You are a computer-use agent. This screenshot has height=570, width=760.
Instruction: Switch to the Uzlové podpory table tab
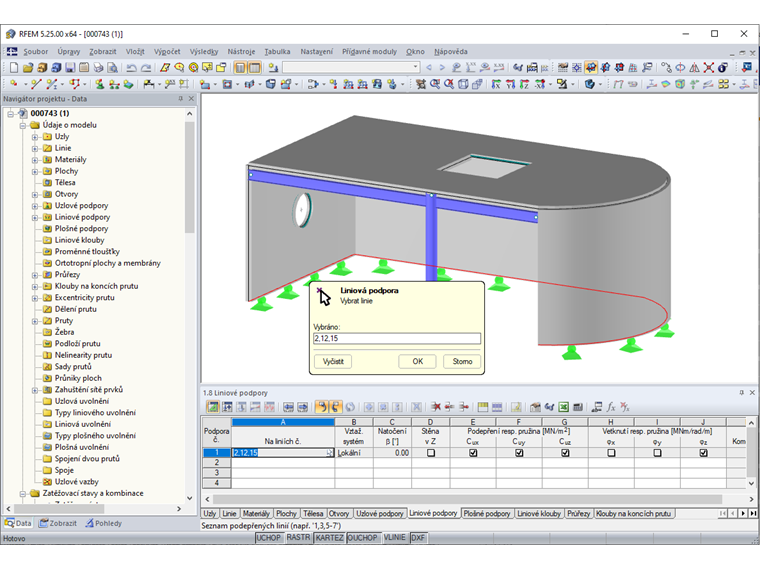pyautogui.click(x=380, y=513)
